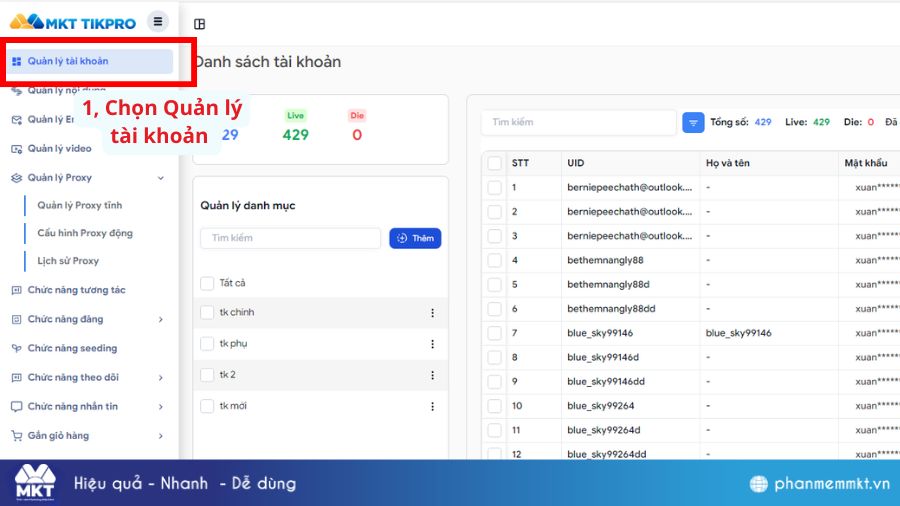The width and height of the screenshot is (900, 506).
Task: Click the blue Thêm button
Action: tap(415, 238)
